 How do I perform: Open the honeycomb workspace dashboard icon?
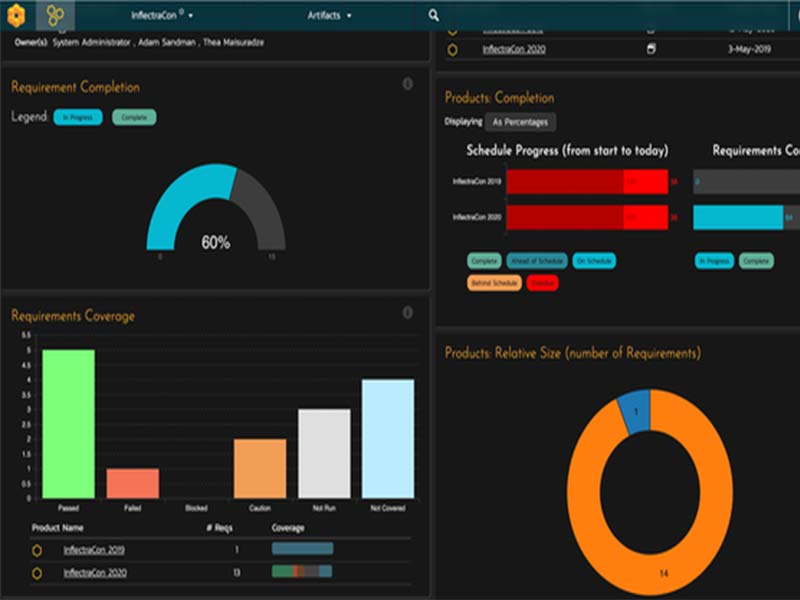(55, 15)
